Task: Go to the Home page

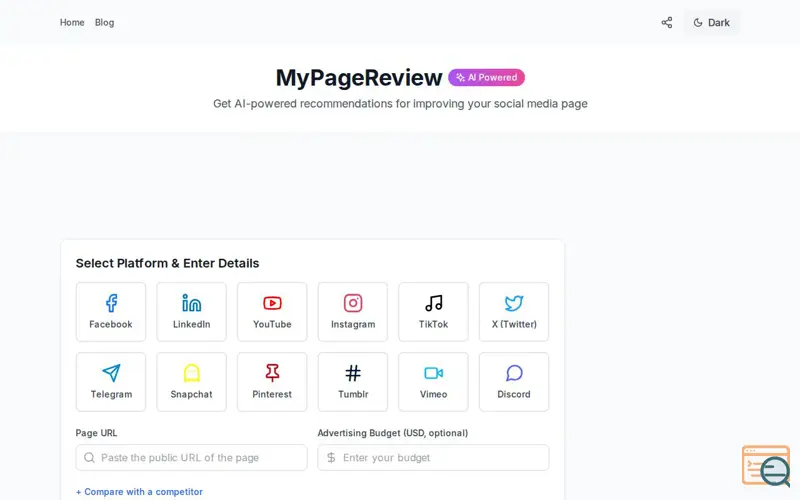Action: (72, 22)
